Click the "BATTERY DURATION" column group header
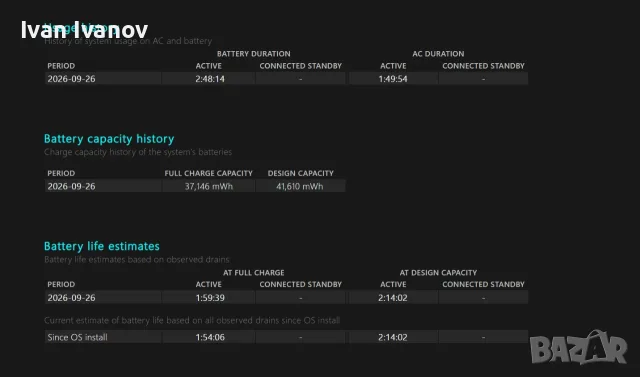Screen dimensions: 640x377 (x=253, y=54)
